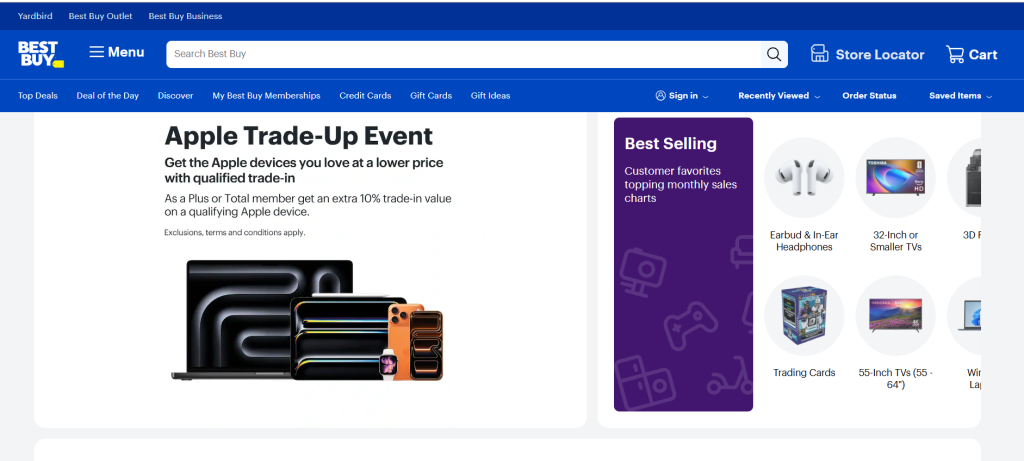Image resolution: width=1024 pixels, height=461 pixels.
Task: Open Credit Cards page
Action: click(365, 95)
